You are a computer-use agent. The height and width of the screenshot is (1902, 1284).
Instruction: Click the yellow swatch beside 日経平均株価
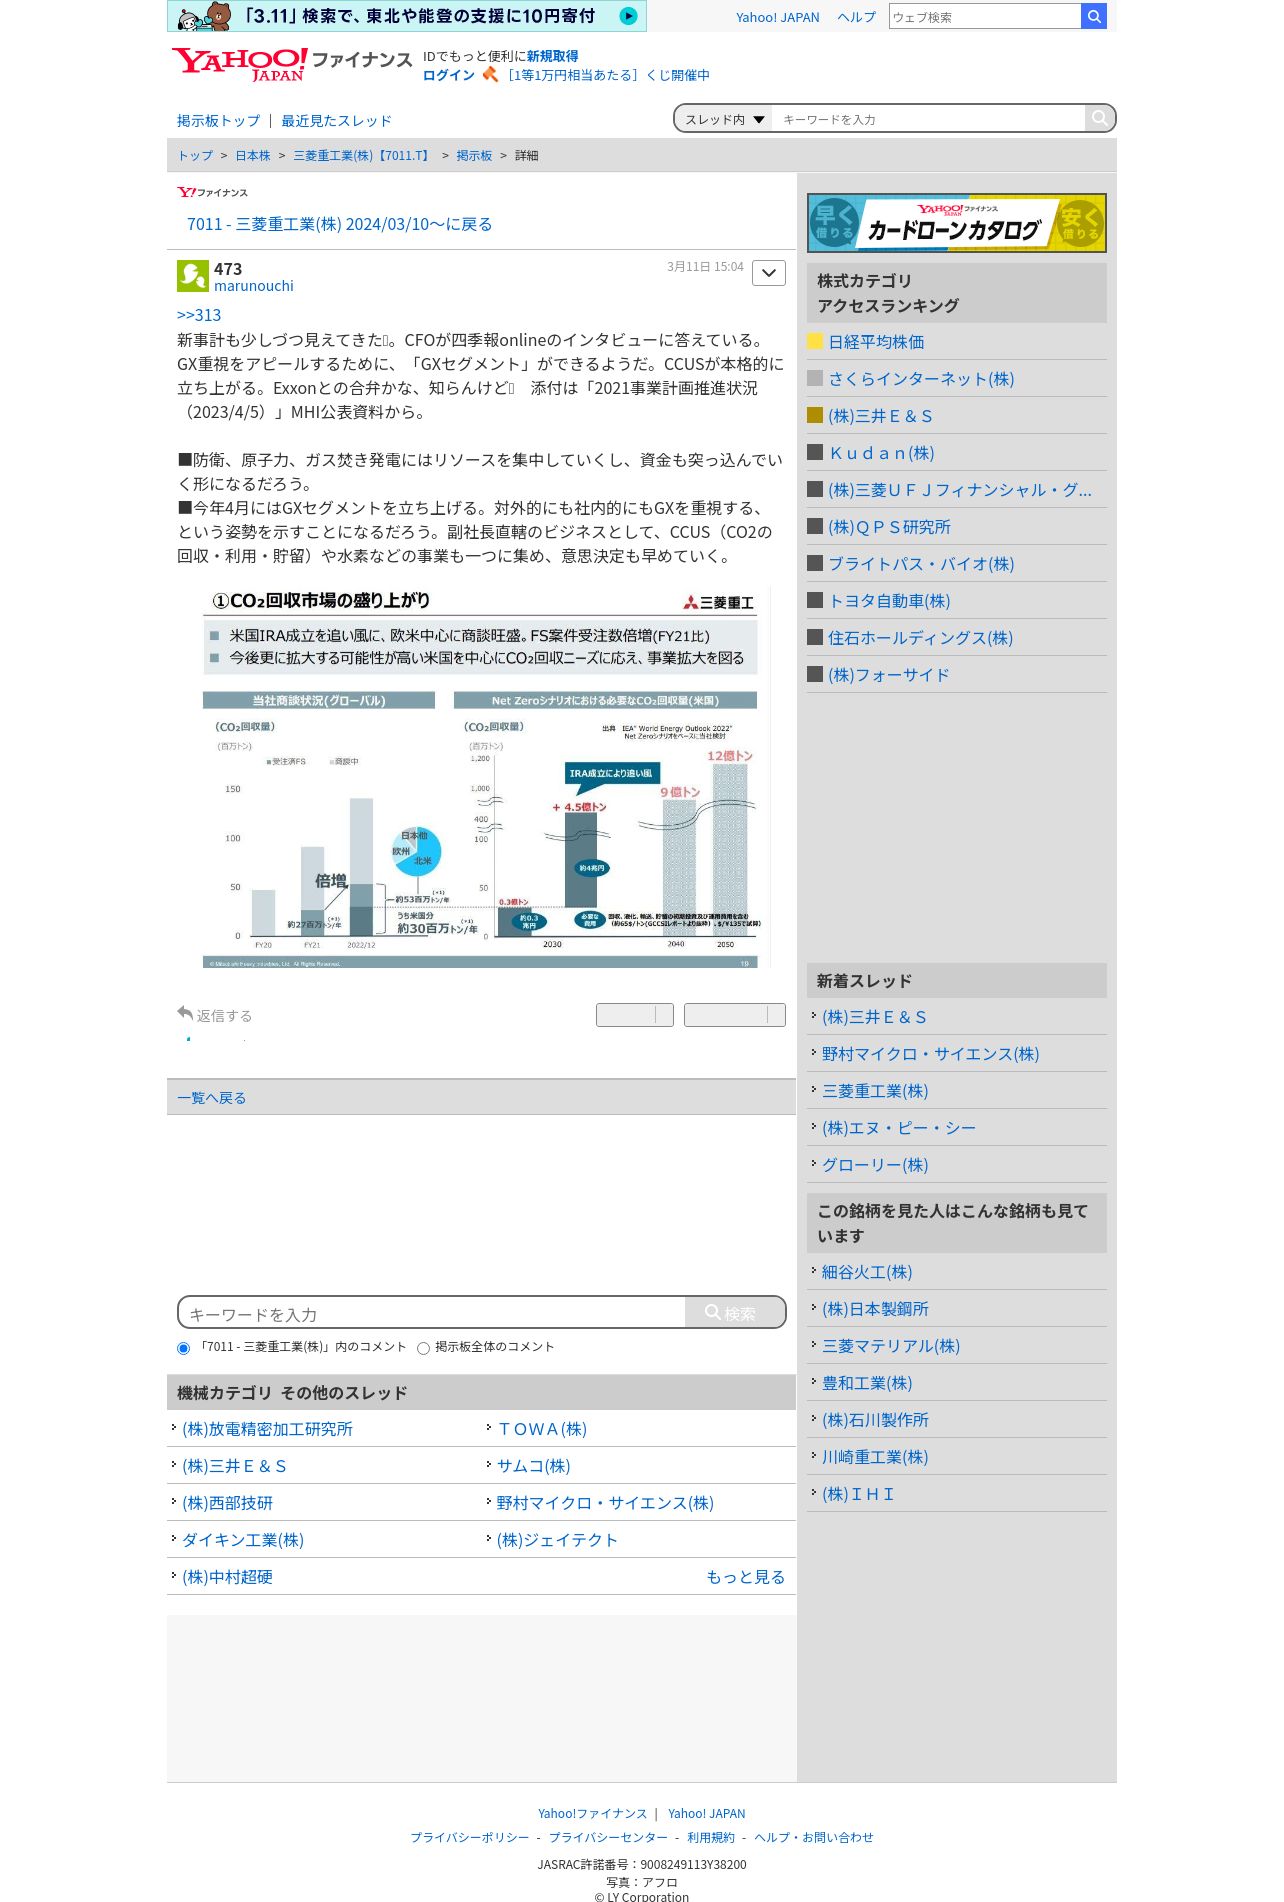tap(815, 341)
